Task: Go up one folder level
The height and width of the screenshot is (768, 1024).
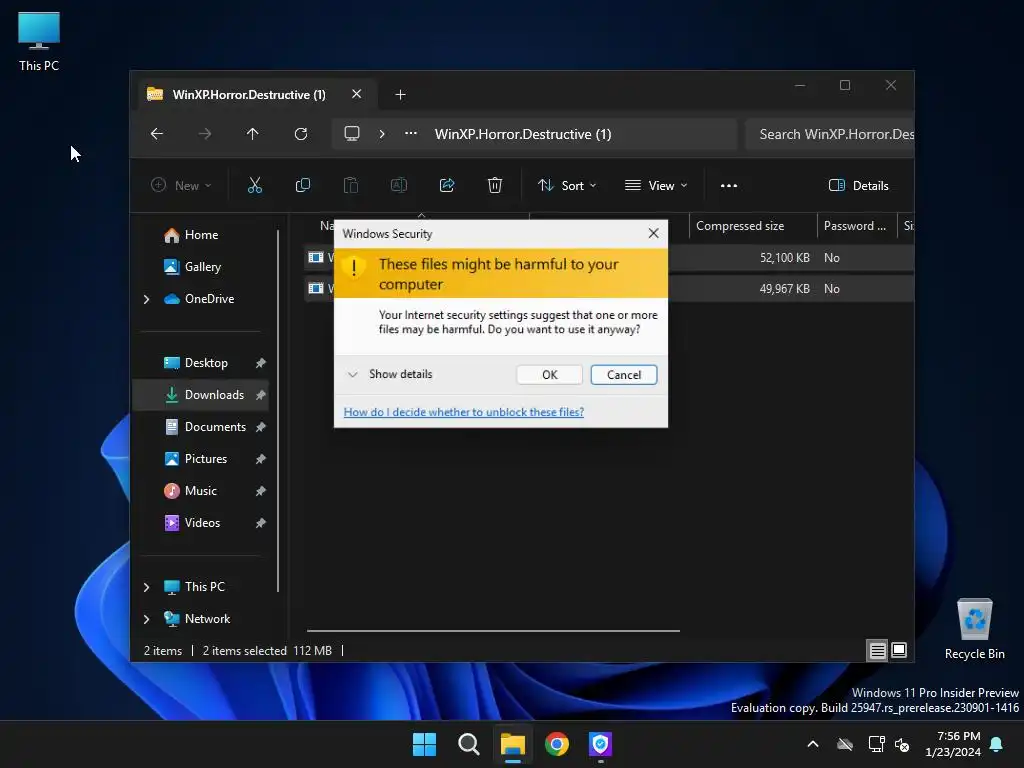Action: 253,134
